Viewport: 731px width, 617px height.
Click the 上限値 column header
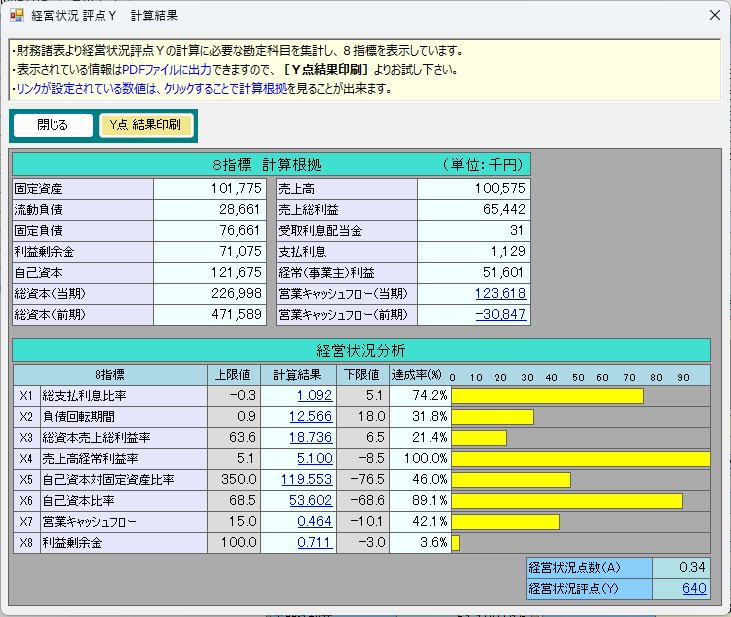(234, 375)
